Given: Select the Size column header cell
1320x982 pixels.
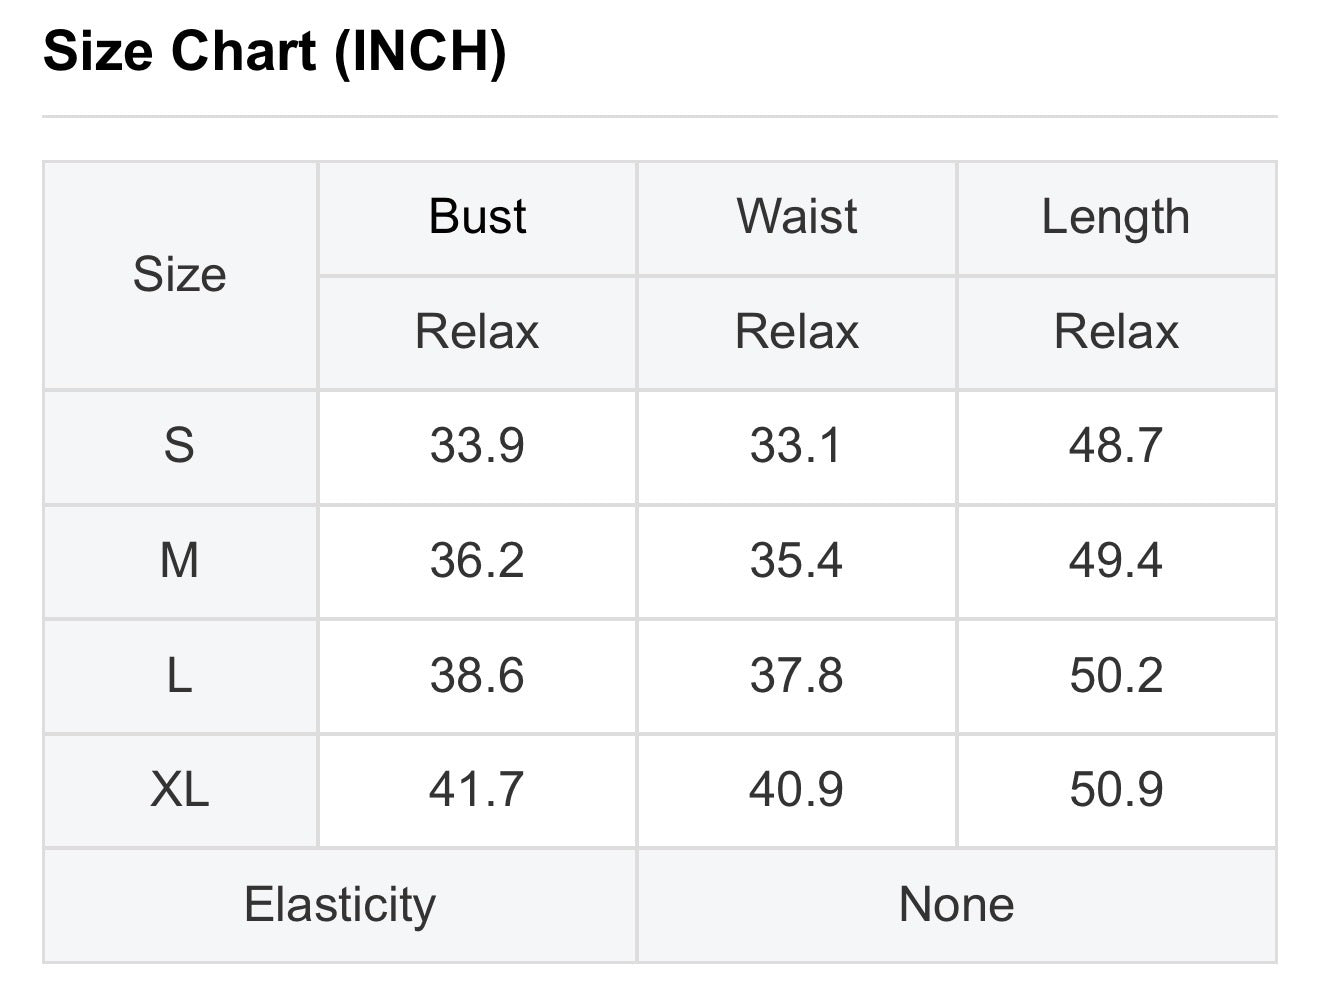Looking at the screenshot, I should point(180,275).
